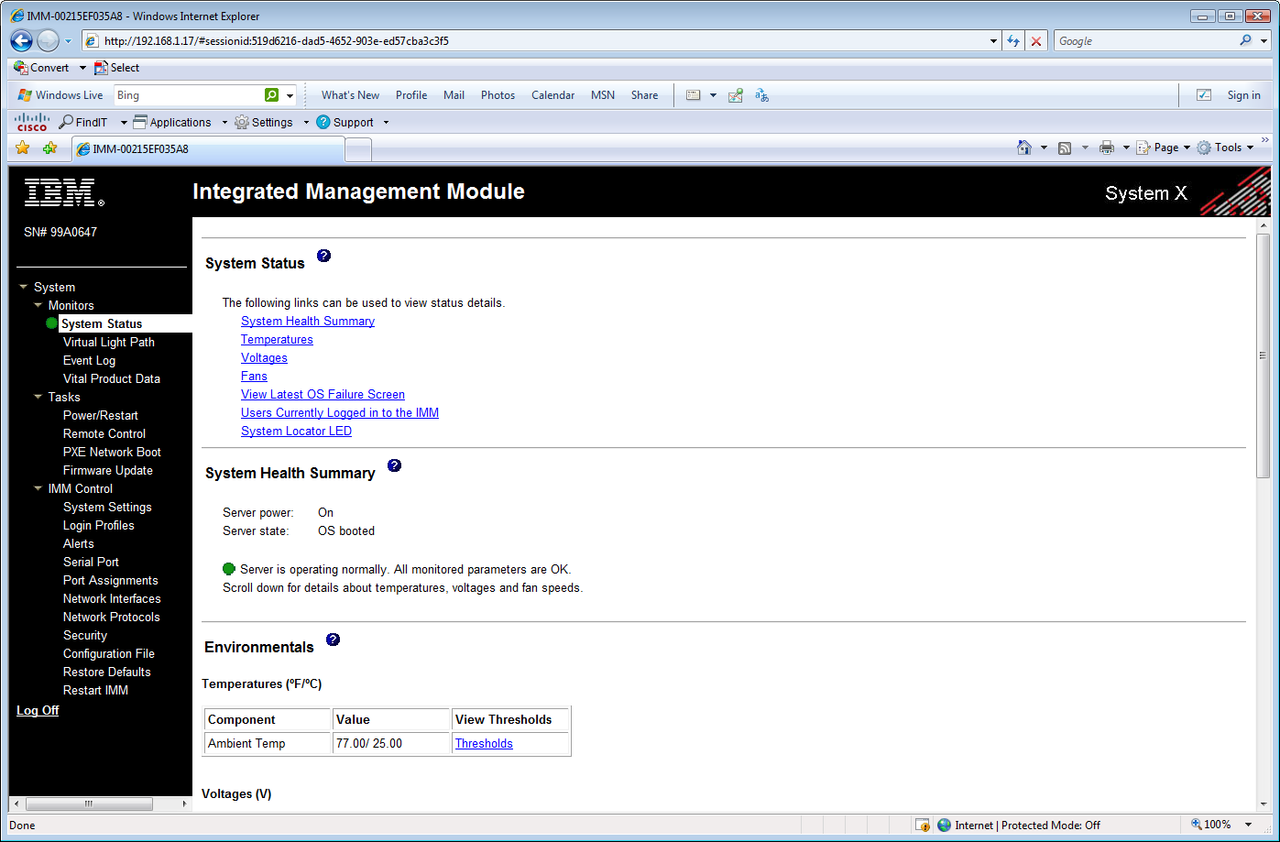The image size is (1280, 842).
Task: Click Mail in Windows Live toolbar
Action: pyautogui.click(x=454, y=95)
